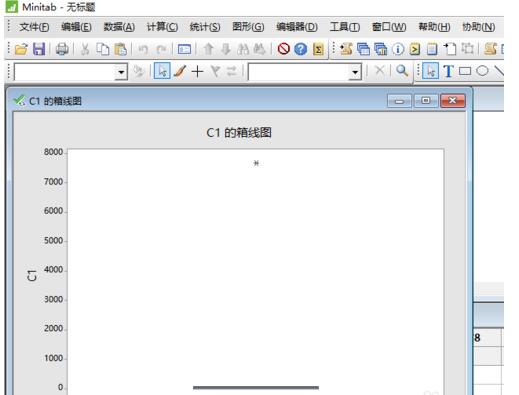Show Worksheets folder windows icon
This screenshot has width=519, height=395.
363,49
